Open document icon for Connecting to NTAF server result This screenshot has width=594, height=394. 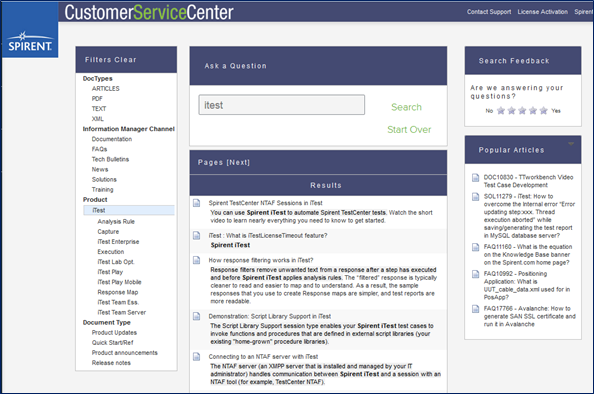[197, 357]
